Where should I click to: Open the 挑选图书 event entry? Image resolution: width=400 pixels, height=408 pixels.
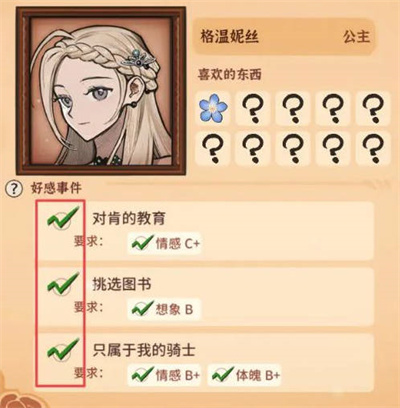205,297
